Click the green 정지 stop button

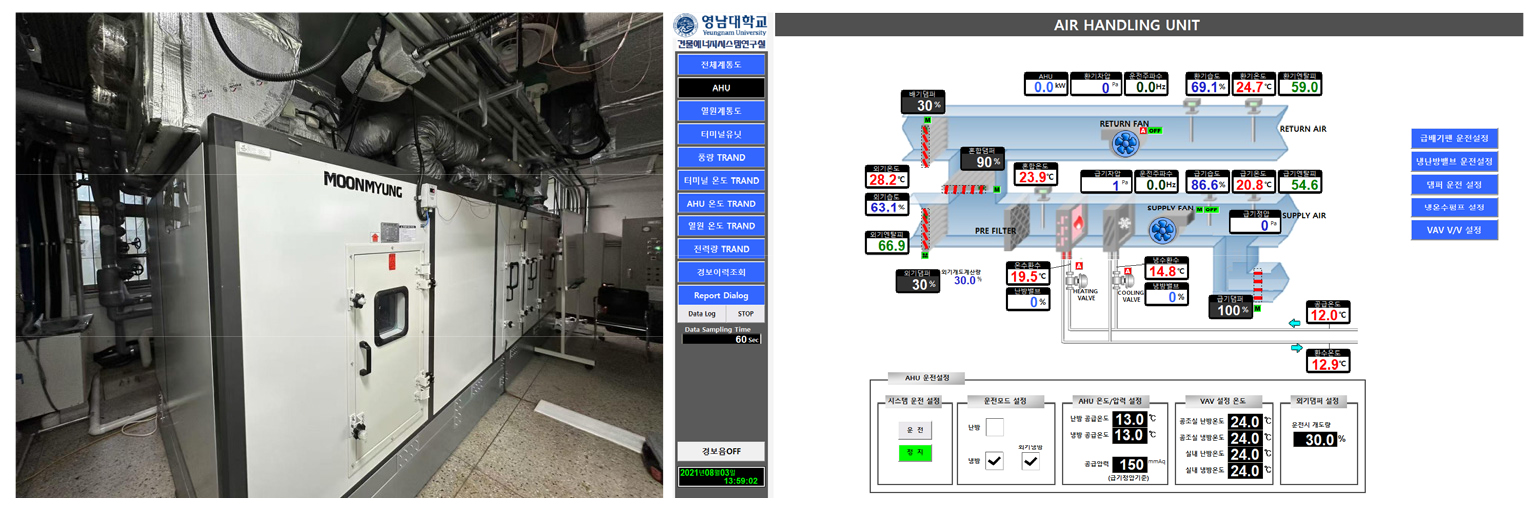915,453
